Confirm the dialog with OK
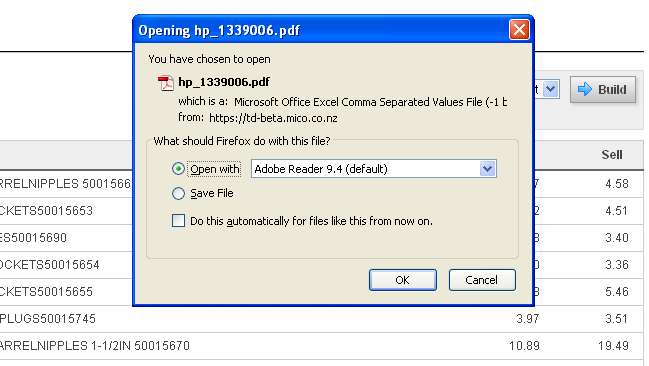 coord(403,280)
